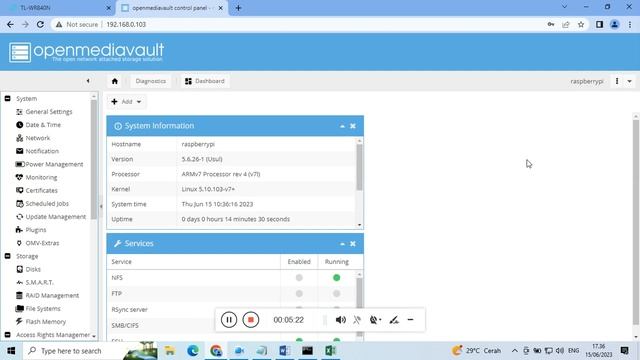Screen dimensions: 640x360
Task: Toggle the recorder microphone
Action: point(357,320)
